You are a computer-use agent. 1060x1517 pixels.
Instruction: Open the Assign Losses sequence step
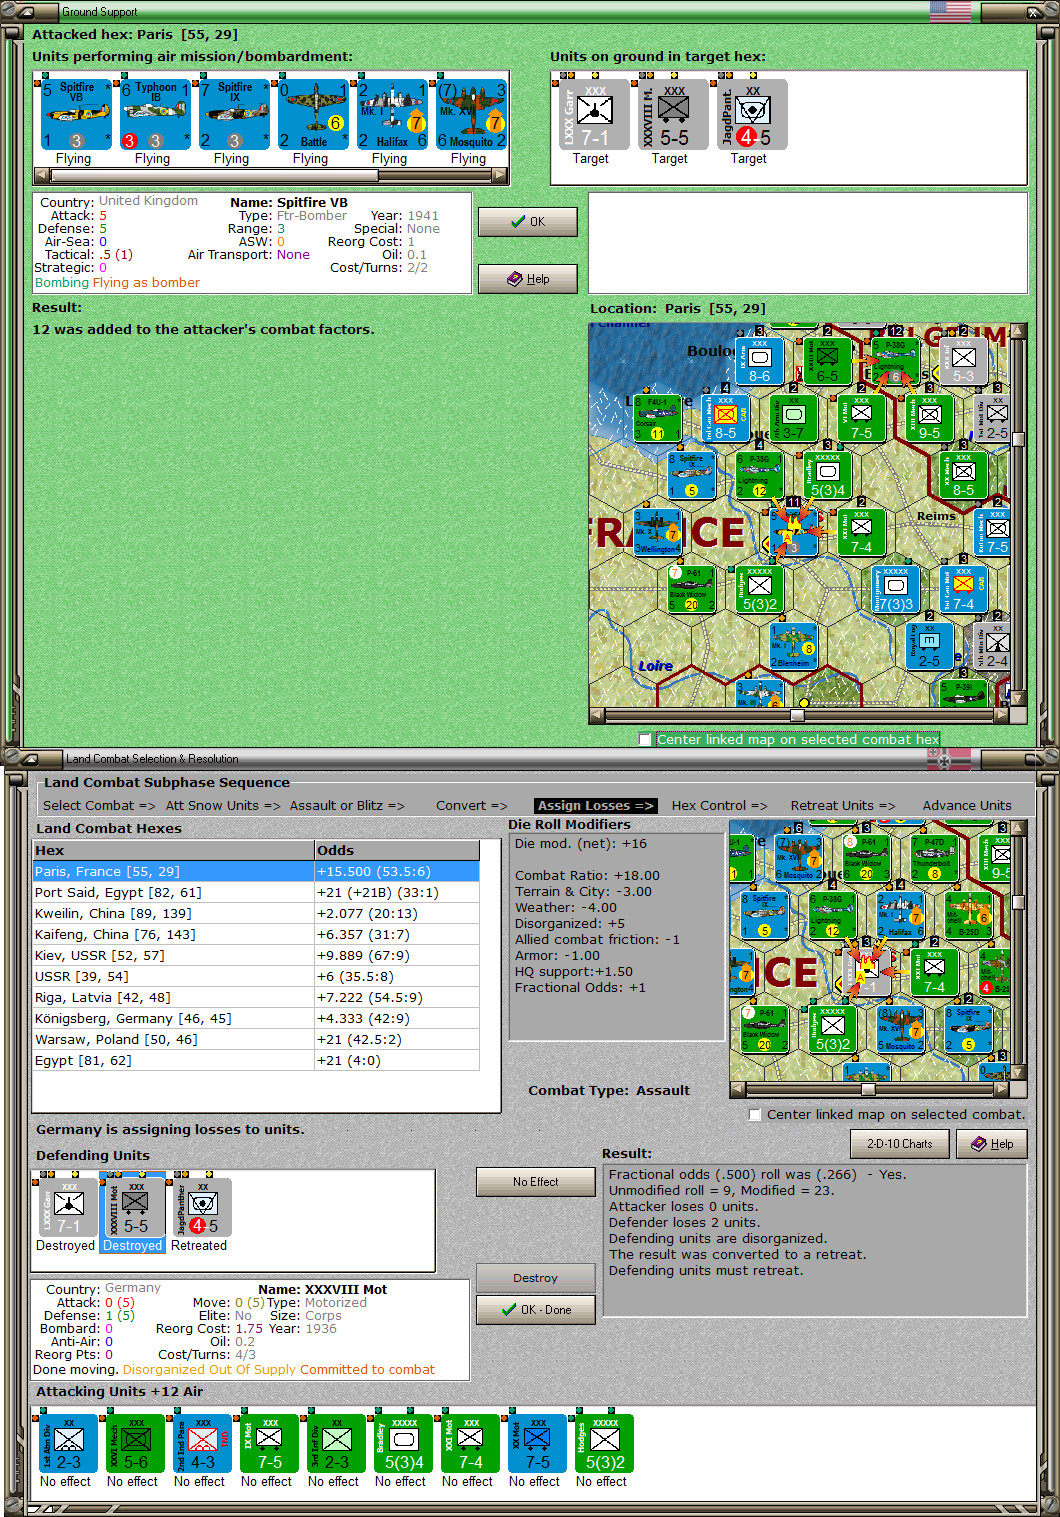pos(595,805)
